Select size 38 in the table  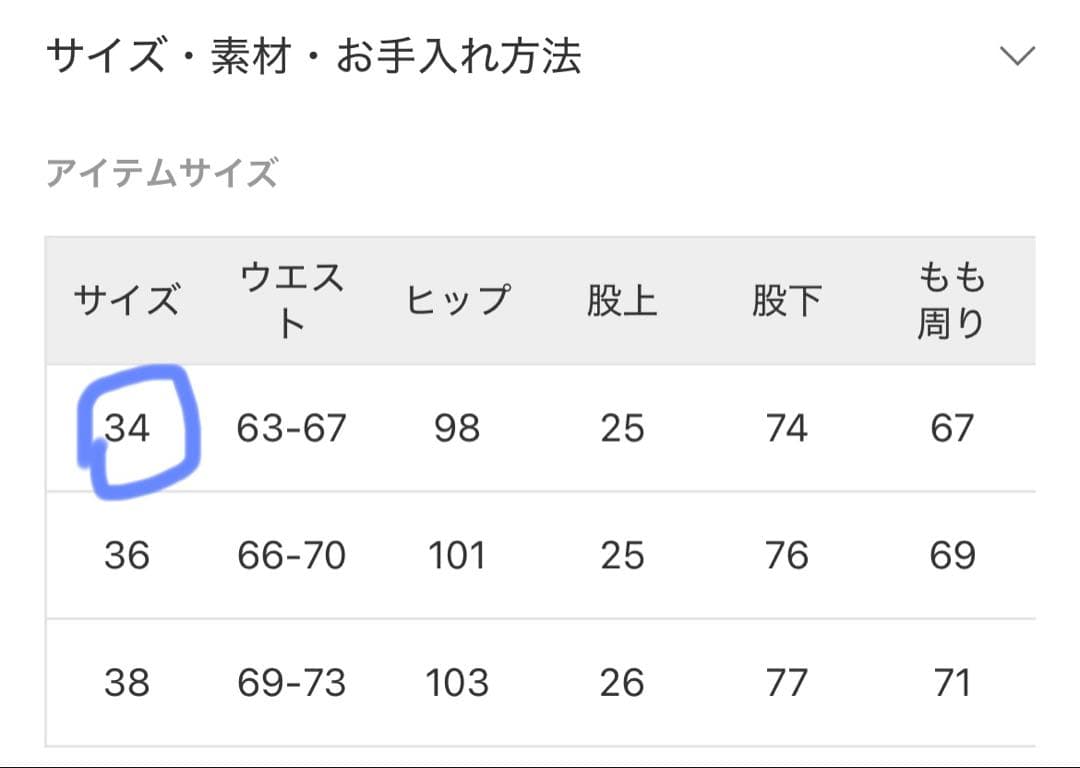pyautogui.click(x=127, y=683)
